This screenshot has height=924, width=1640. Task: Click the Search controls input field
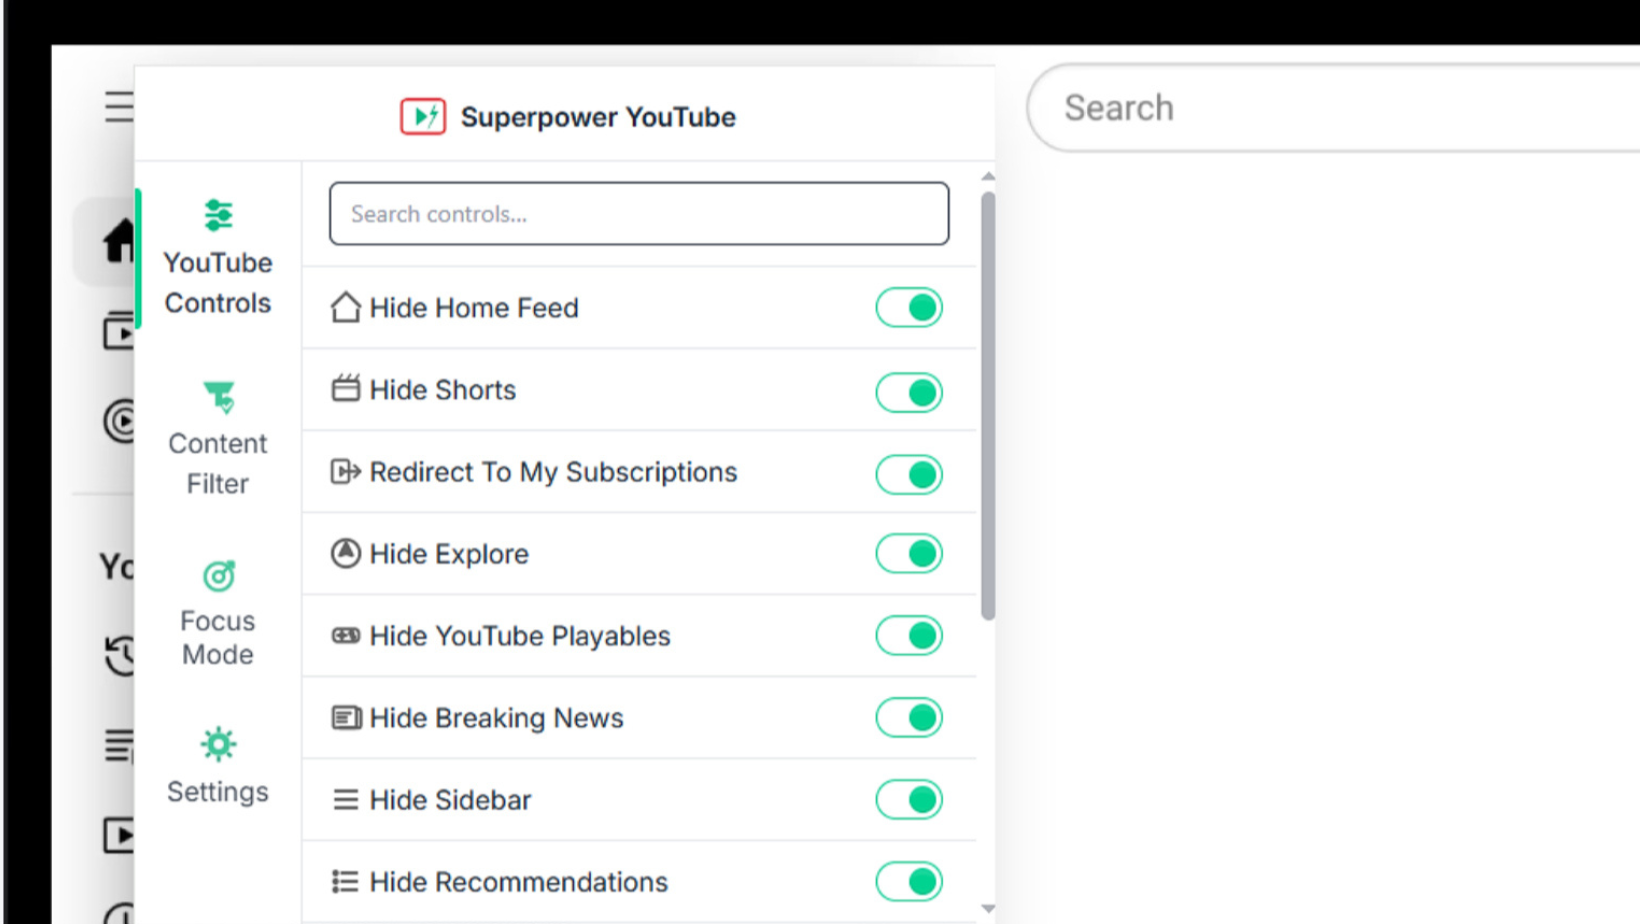639,213
